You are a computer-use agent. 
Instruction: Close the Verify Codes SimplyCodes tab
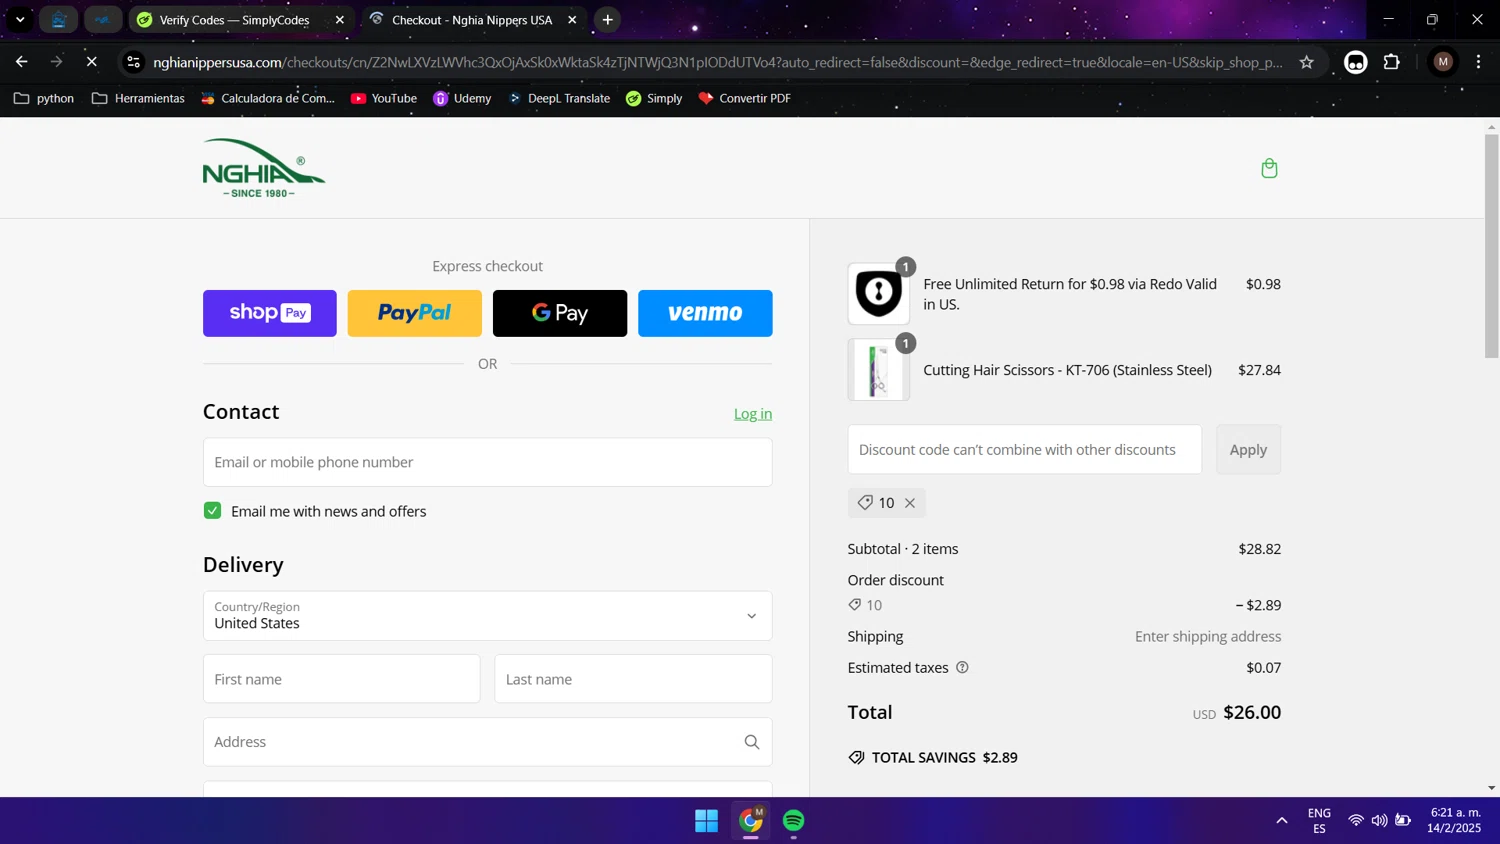(x=340, y=20)
